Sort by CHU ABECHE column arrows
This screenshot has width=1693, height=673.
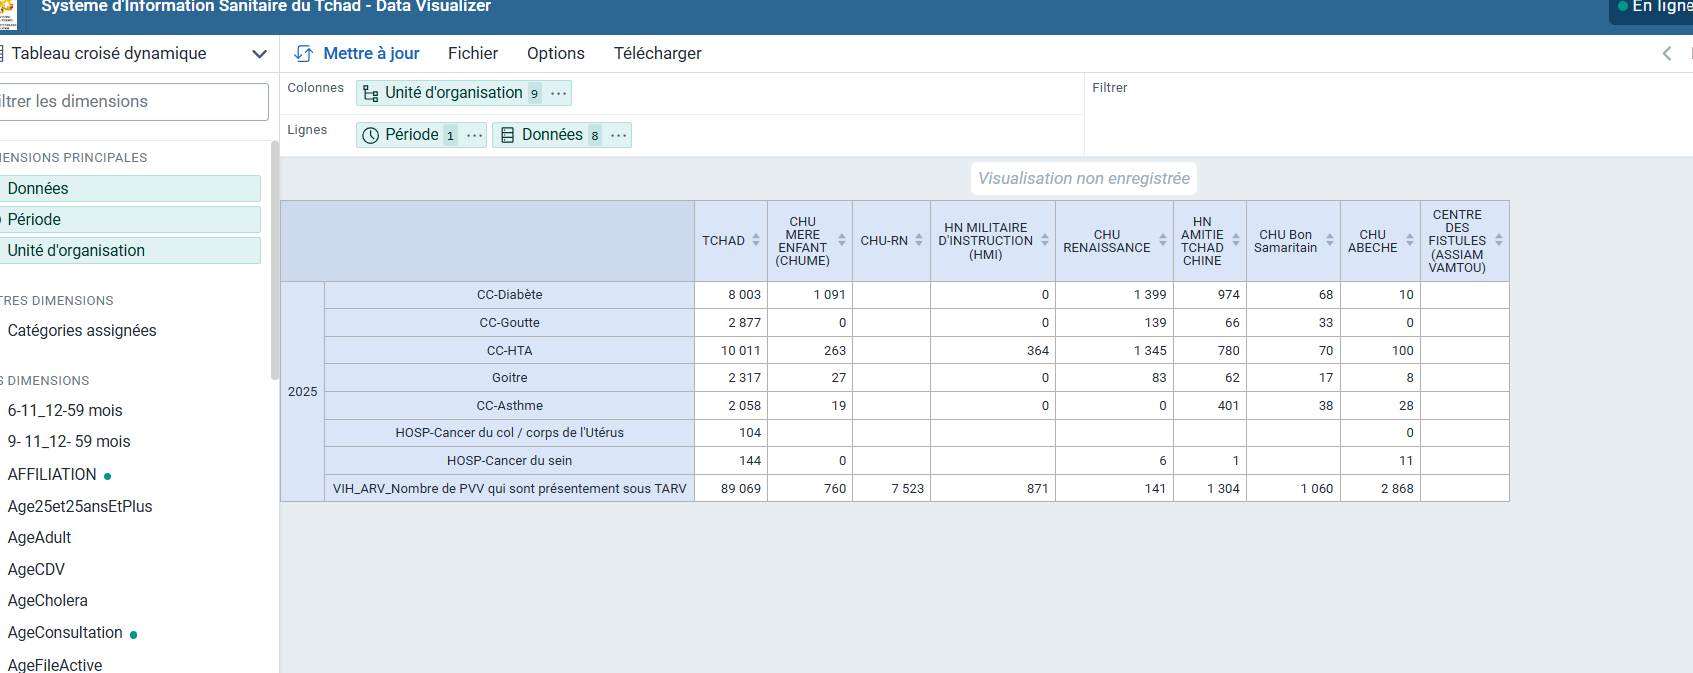click(x=1410, y=240)
